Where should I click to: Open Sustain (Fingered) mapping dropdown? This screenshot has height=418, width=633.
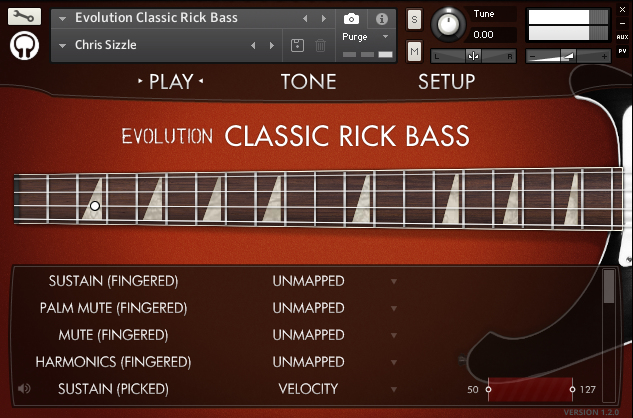[x=394, y=281]
